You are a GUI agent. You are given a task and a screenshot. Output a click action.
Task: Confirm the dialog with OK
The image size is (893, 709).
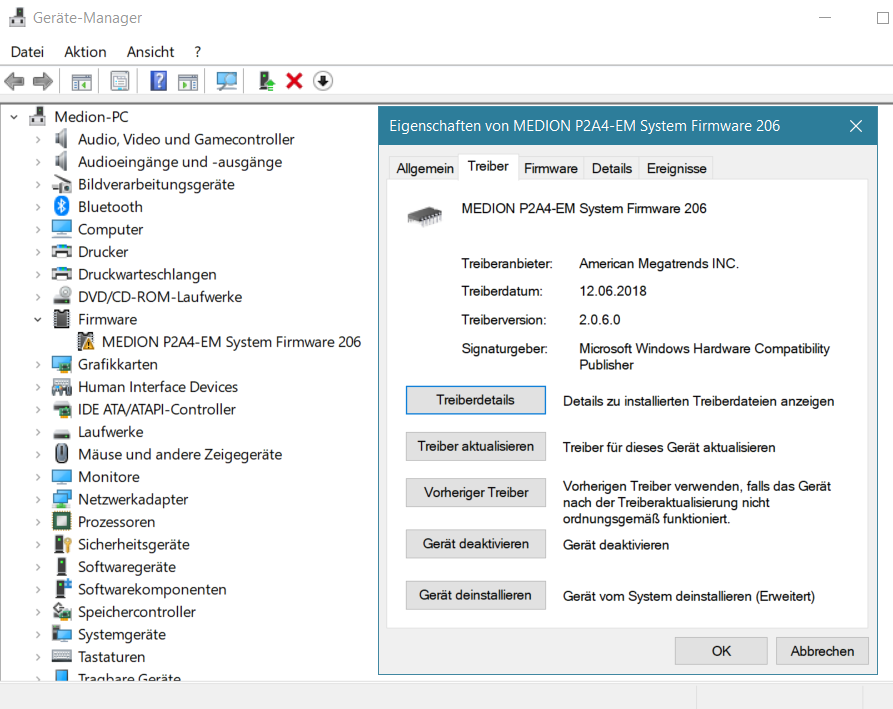721,650
